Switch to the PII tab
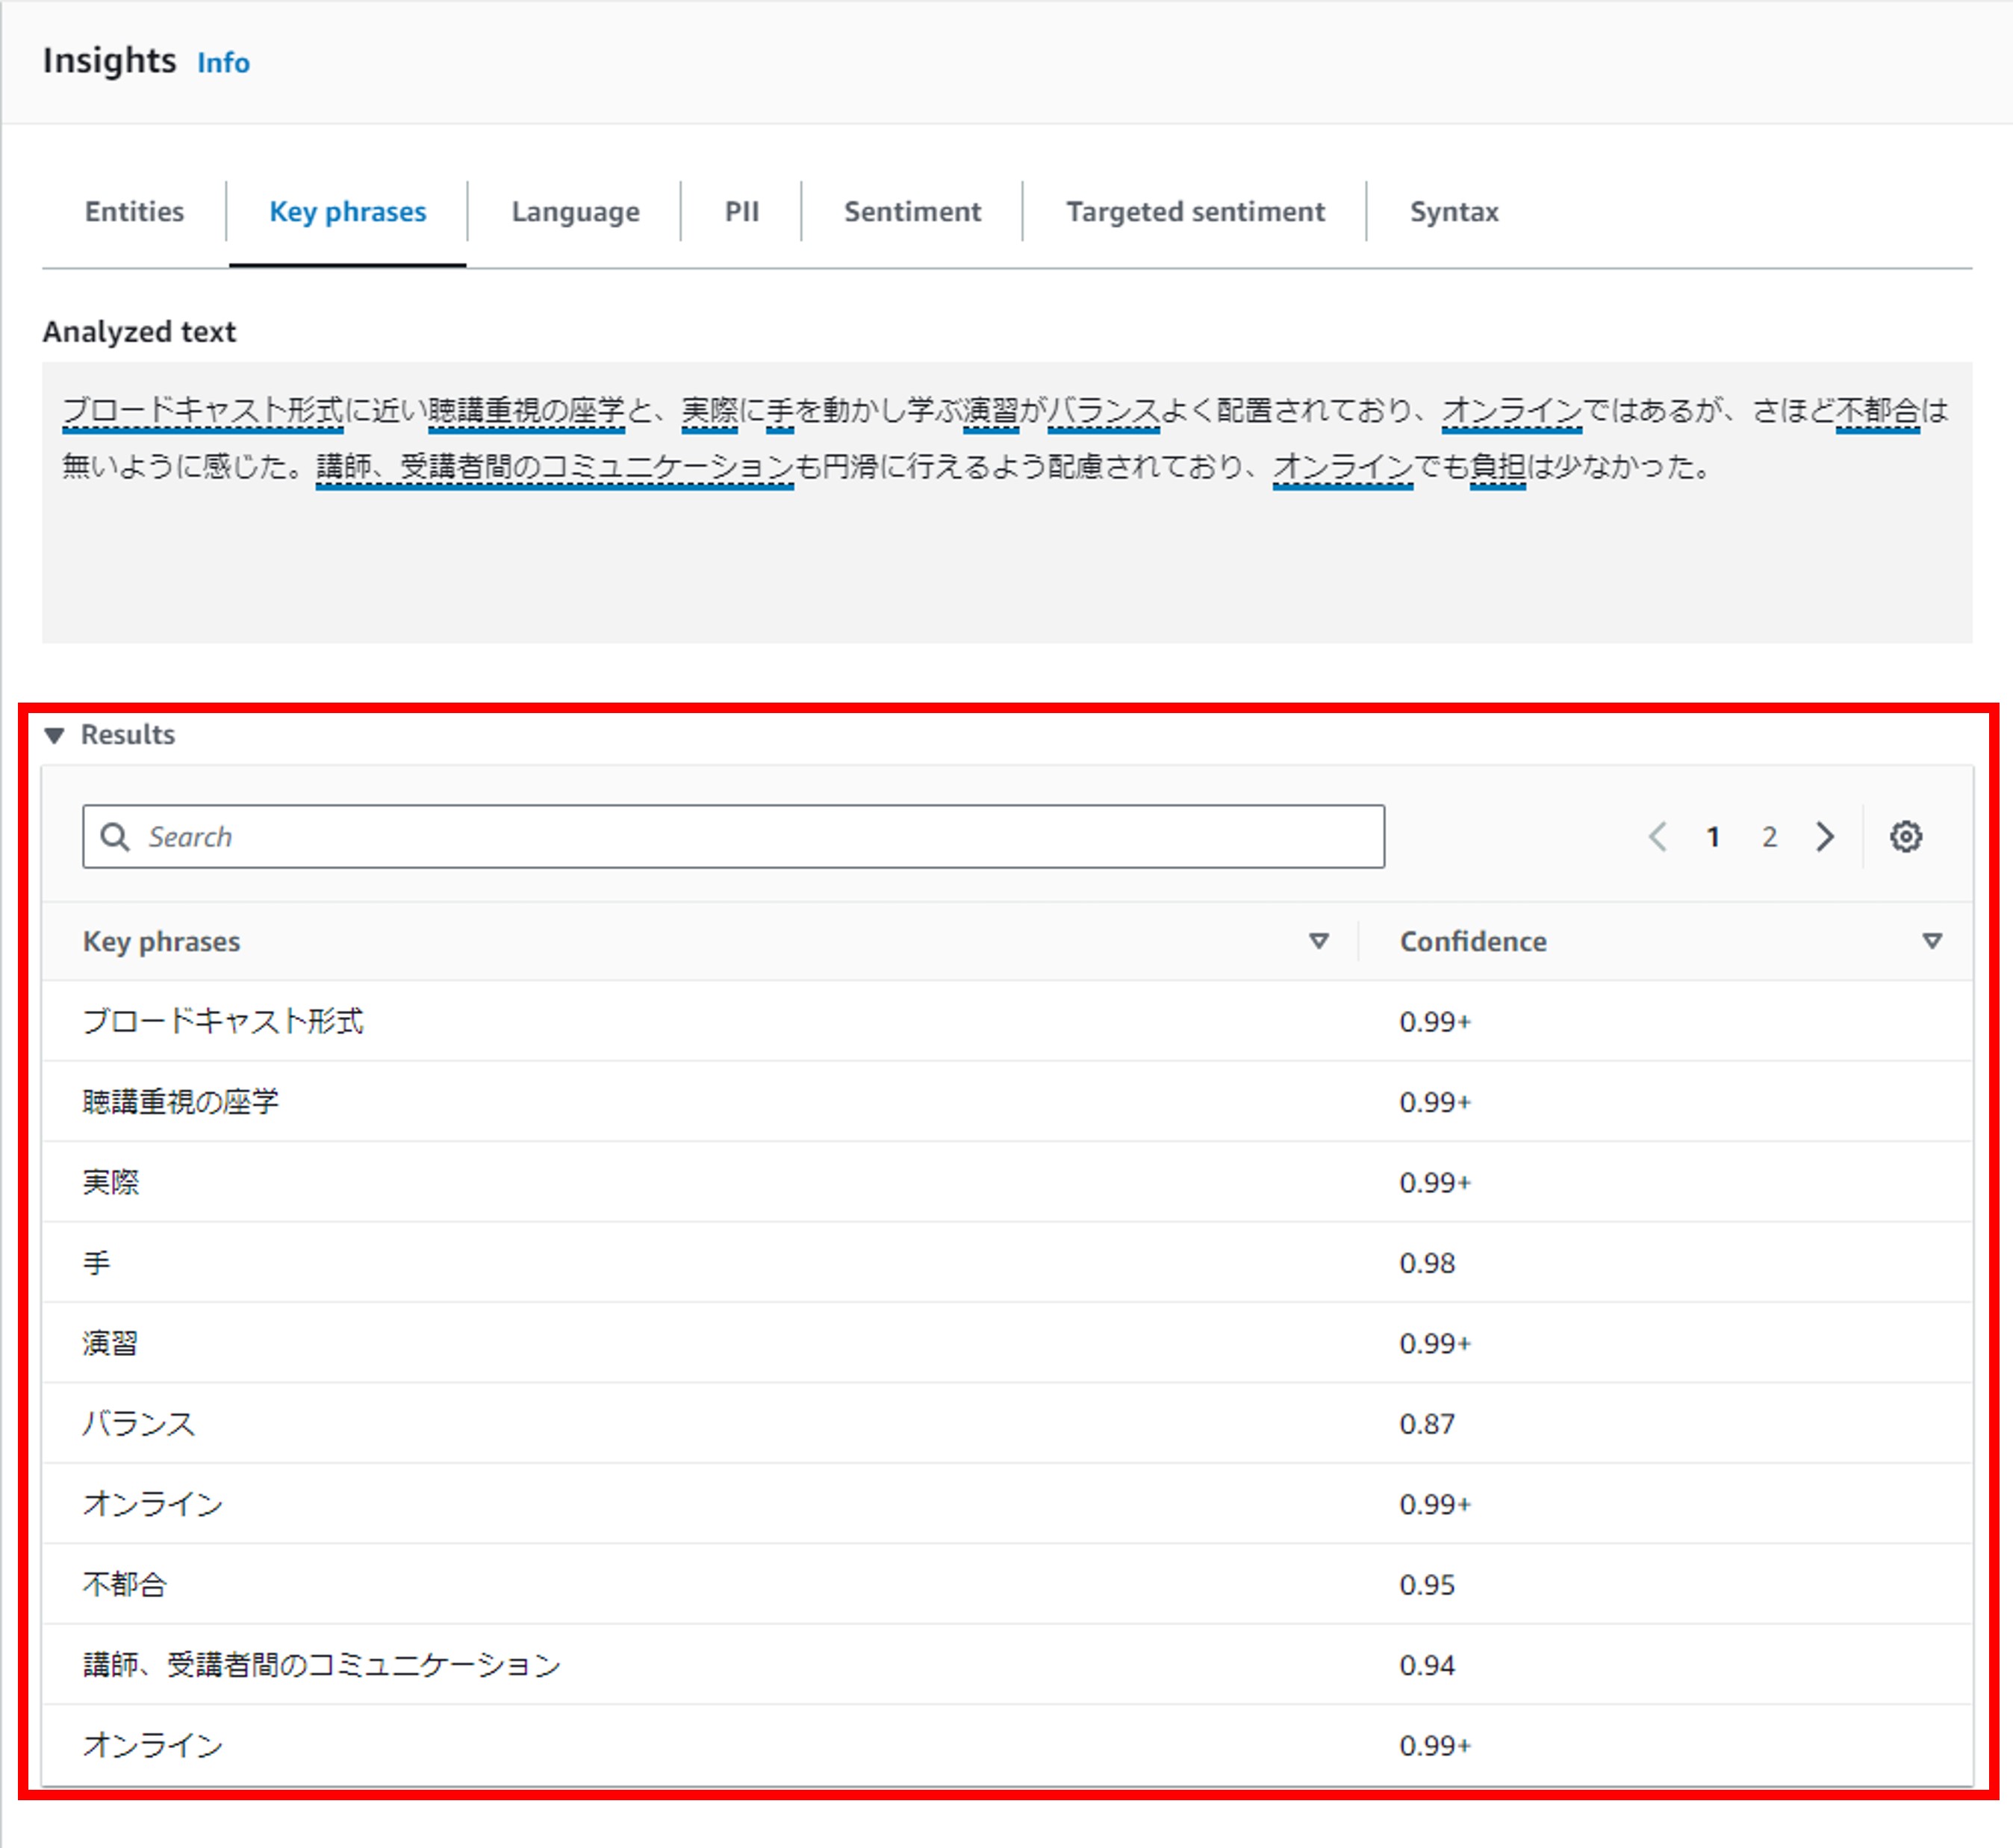 pos(741,212)
